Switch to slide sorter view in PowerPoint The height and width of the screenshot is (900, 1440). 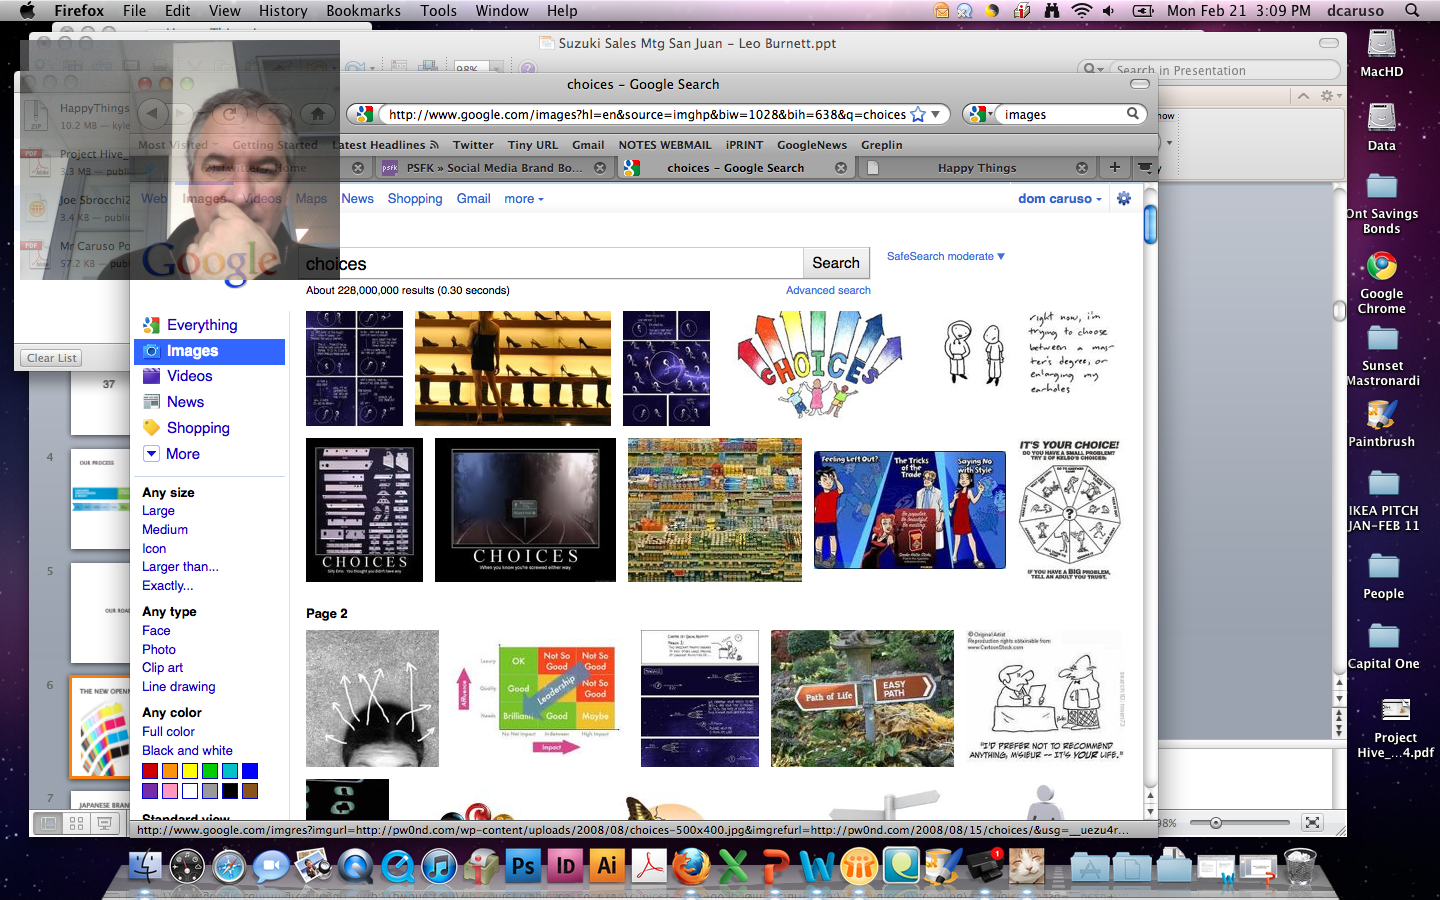76,823
